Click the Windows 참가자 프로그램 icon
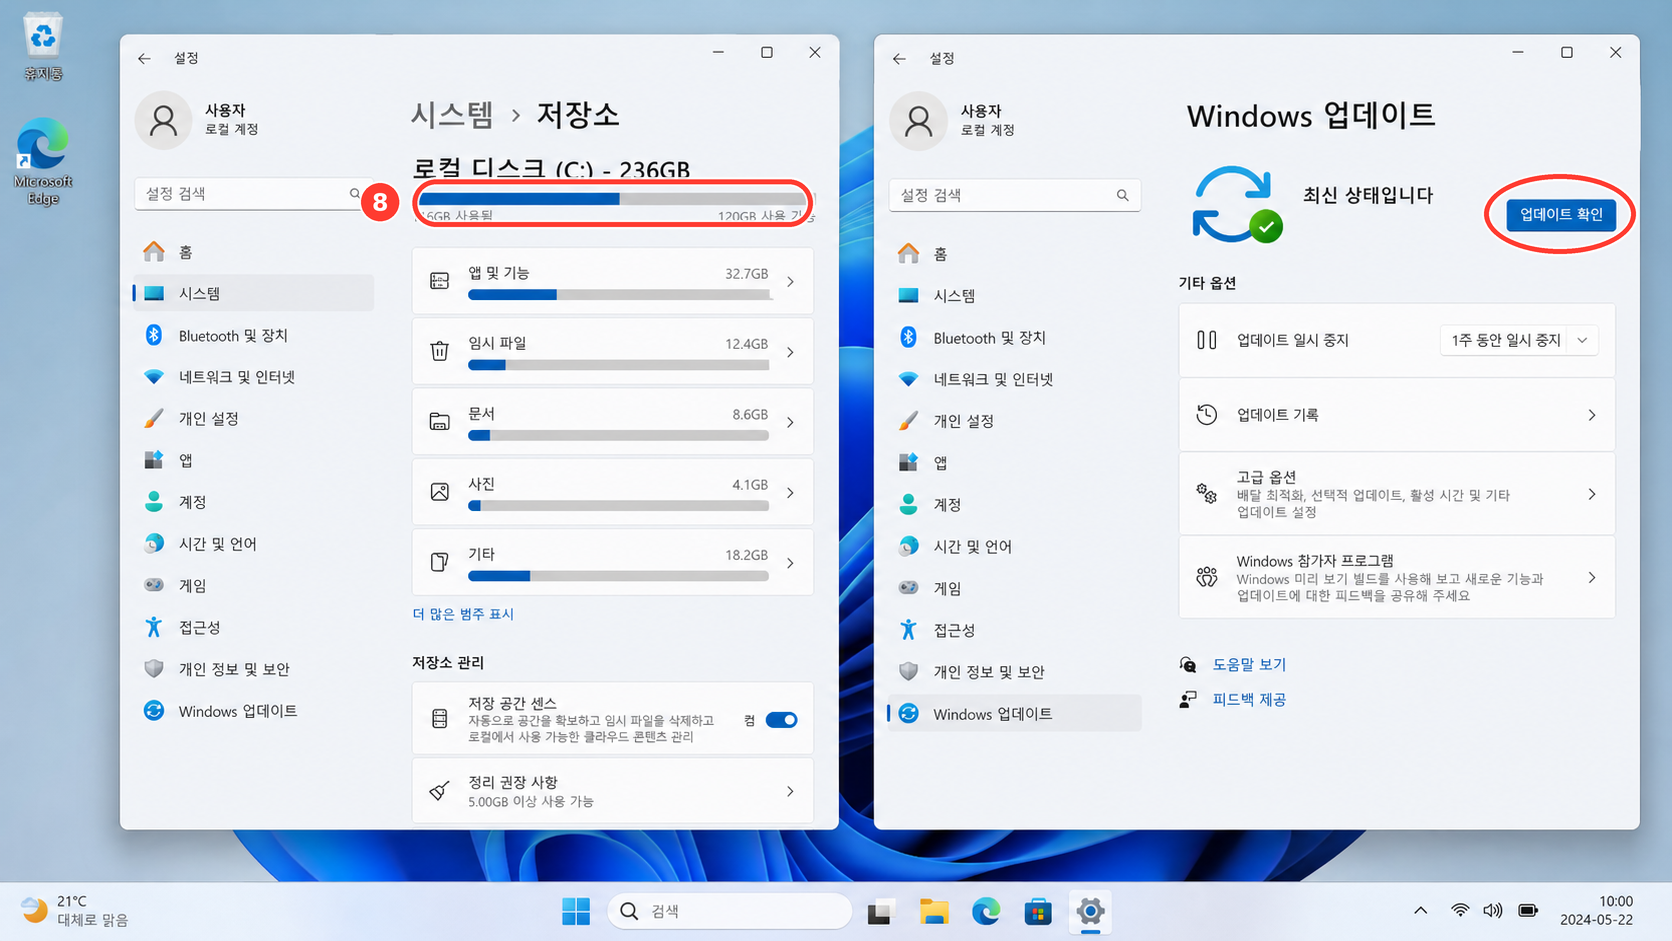This screenshot has height=941, width=1672. [x=1207, y=577]
